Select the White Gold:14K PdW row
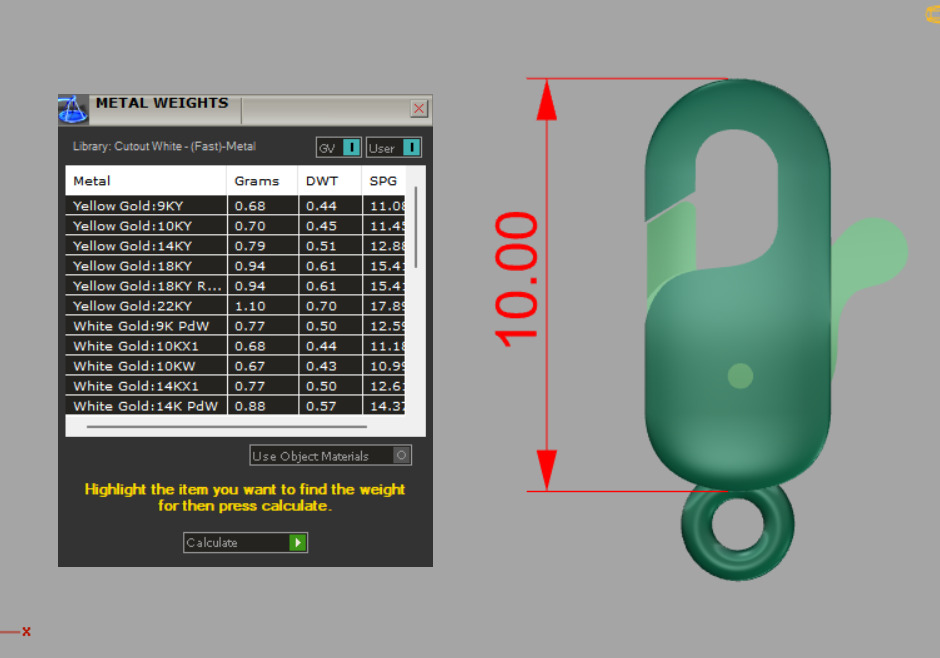 (235, 406)
